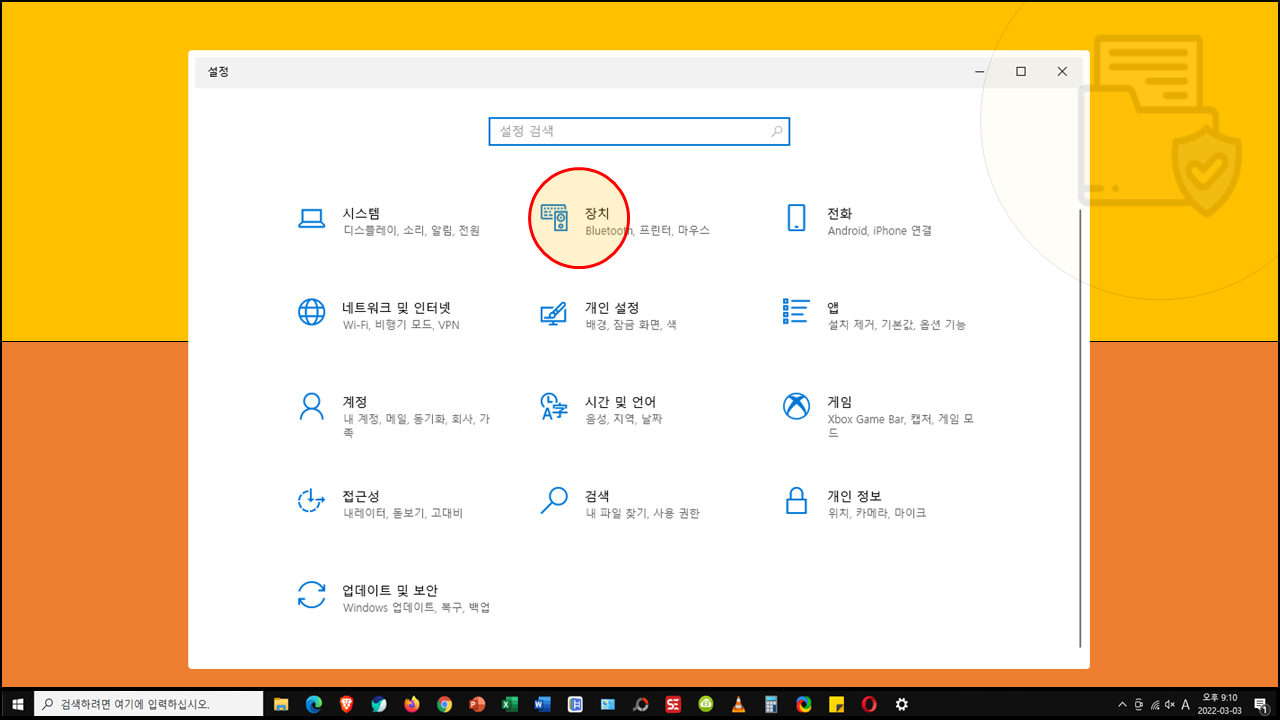Launch Microsoft Edge from the taskbar

314,704
